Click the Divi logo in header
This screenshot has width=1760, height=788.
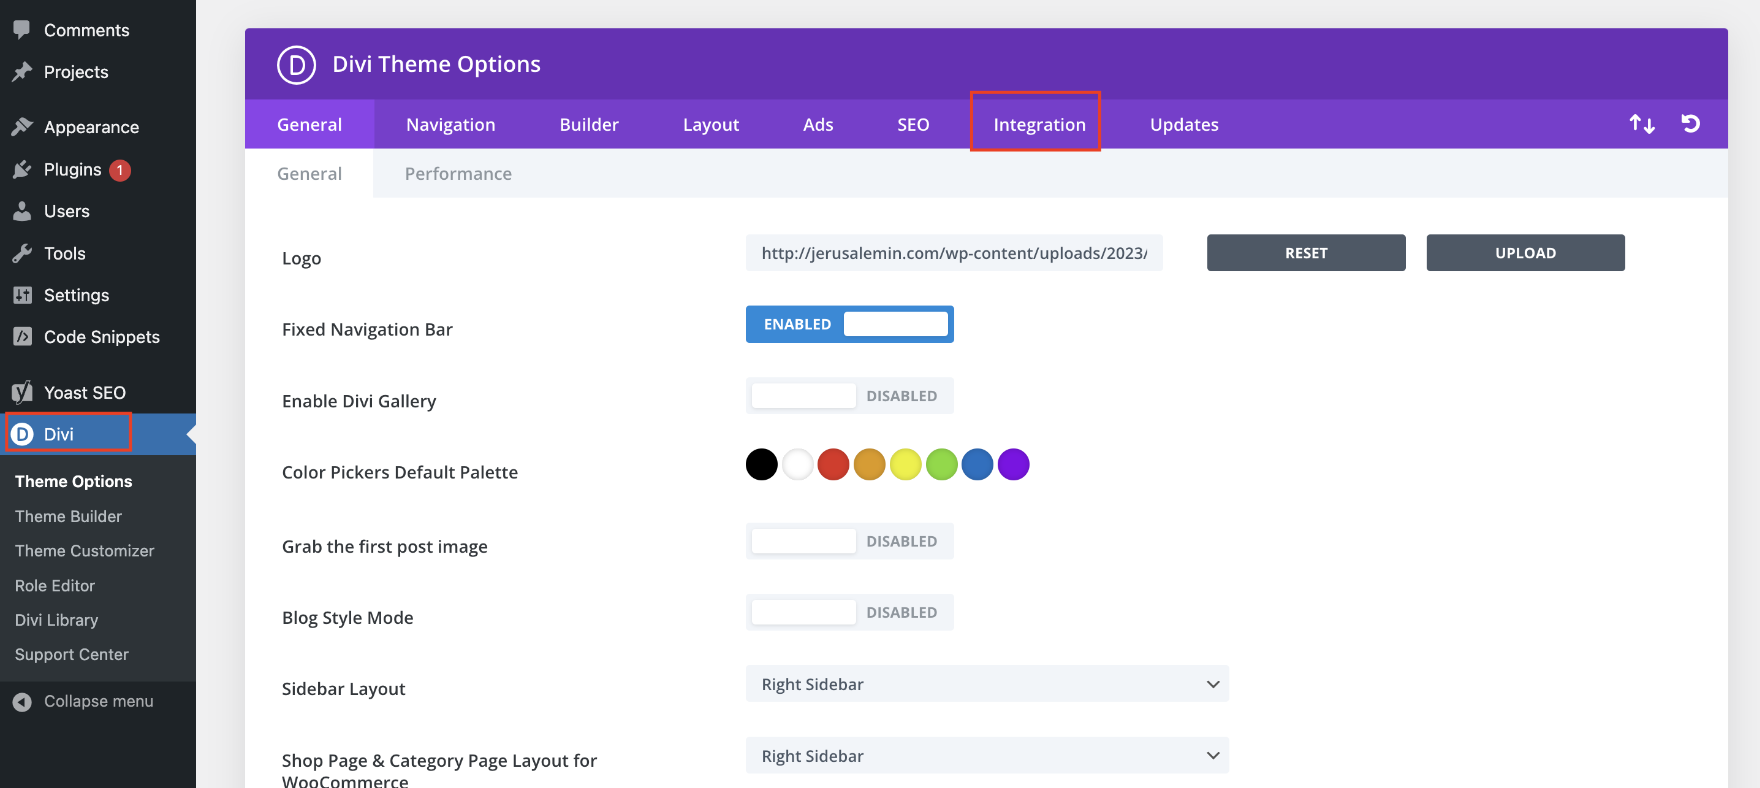(296, 65)
